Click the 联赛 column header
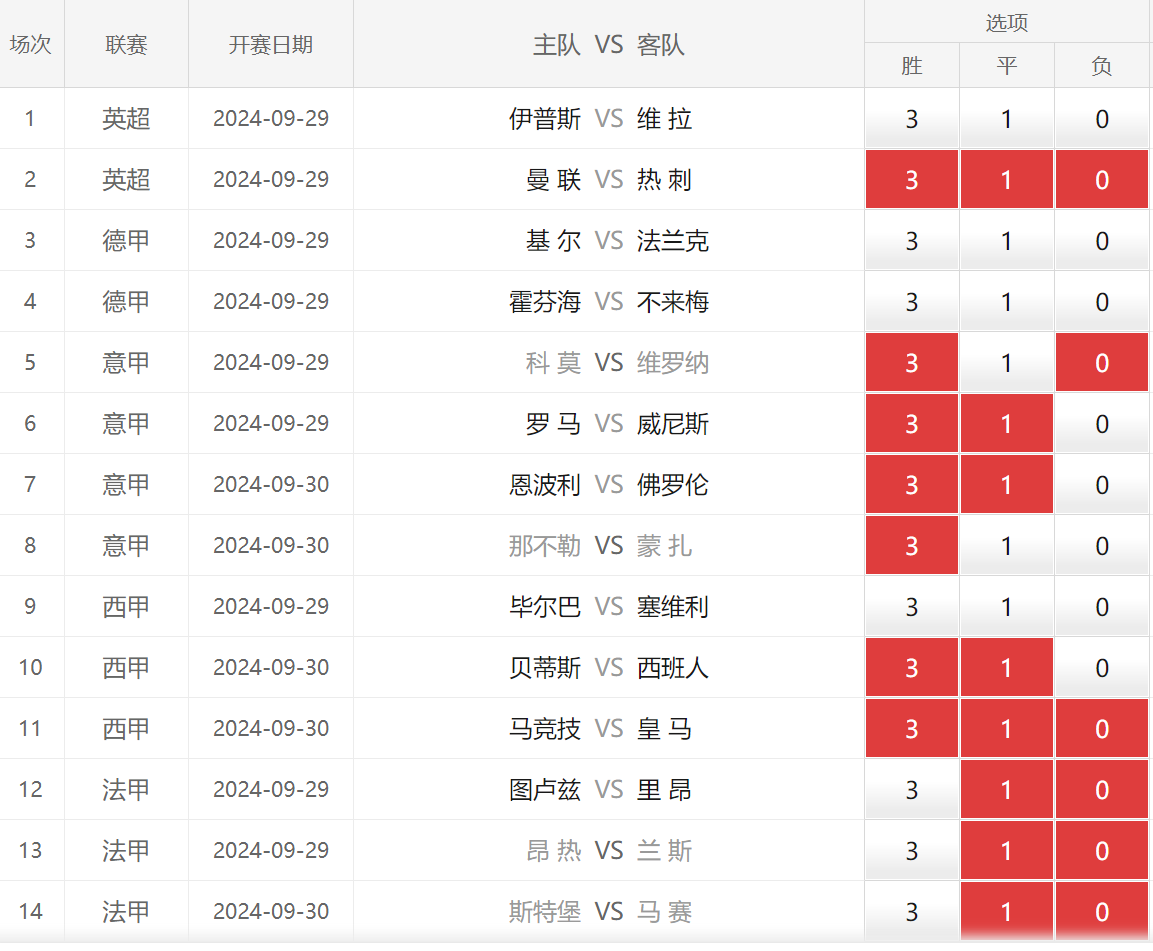Image resolution: width=1153 pixels, height=951 pixels. 126,45
